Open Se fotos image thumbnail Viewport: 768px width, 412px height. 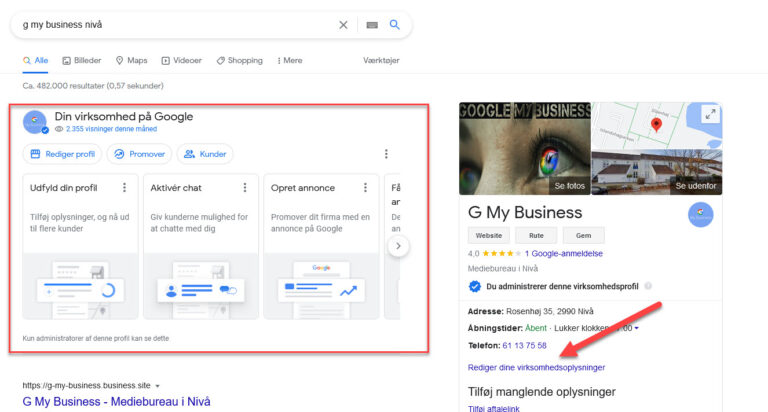tap(525, 148)
